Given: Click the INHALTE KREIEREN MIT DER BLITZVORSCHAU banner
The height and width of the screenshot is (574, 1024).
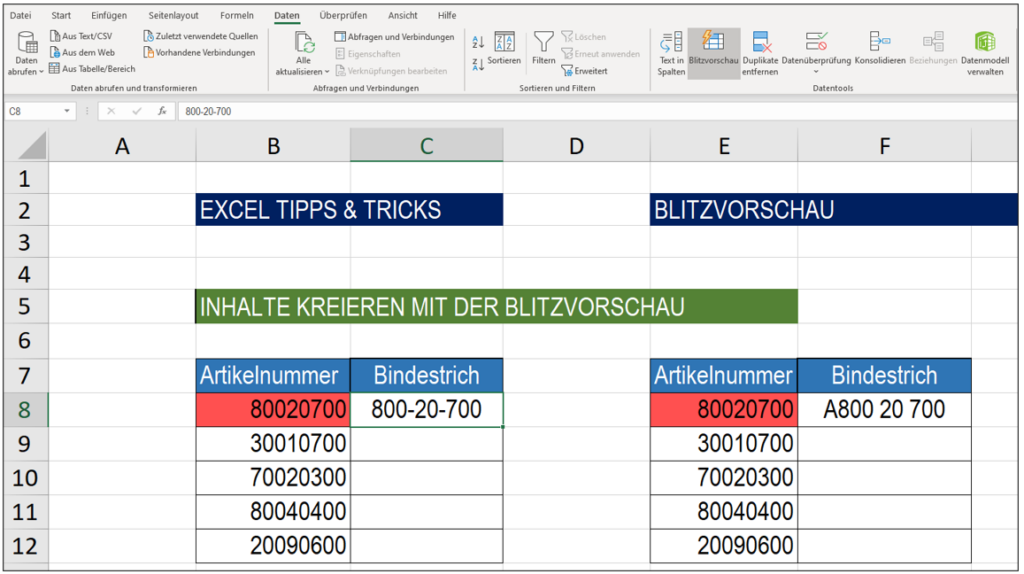Looking at the screenshot, I should coord(496,306).
